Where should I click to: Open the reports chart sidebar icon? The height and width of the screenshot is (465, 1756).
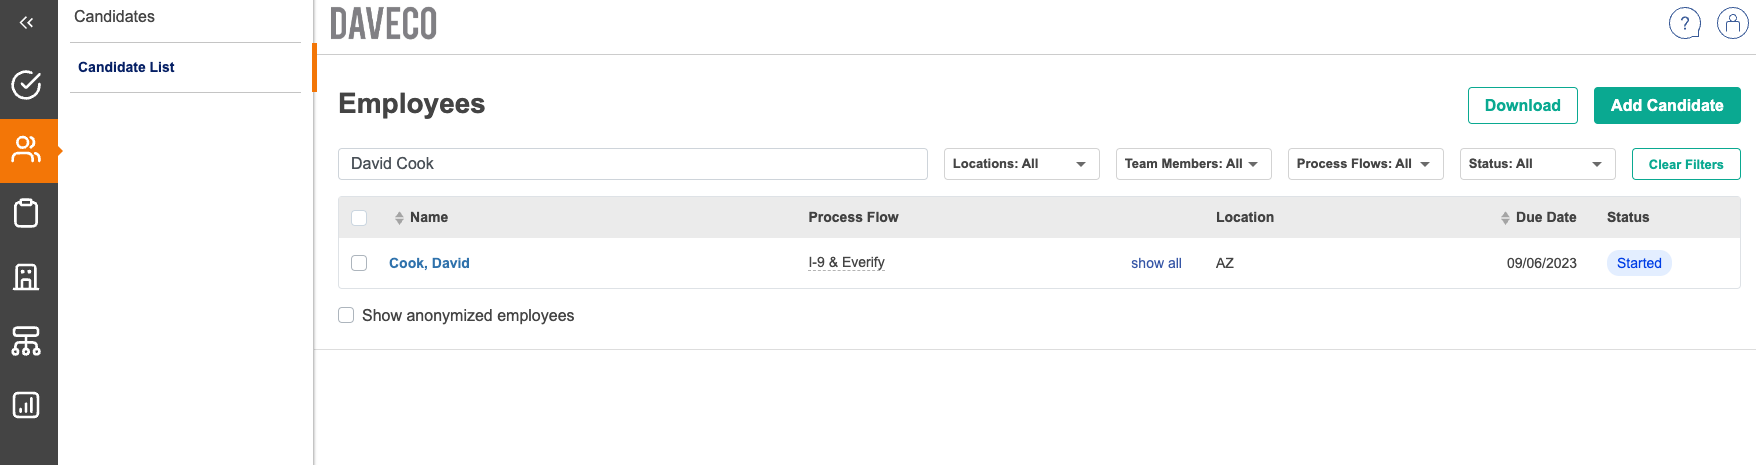point(27,405)
